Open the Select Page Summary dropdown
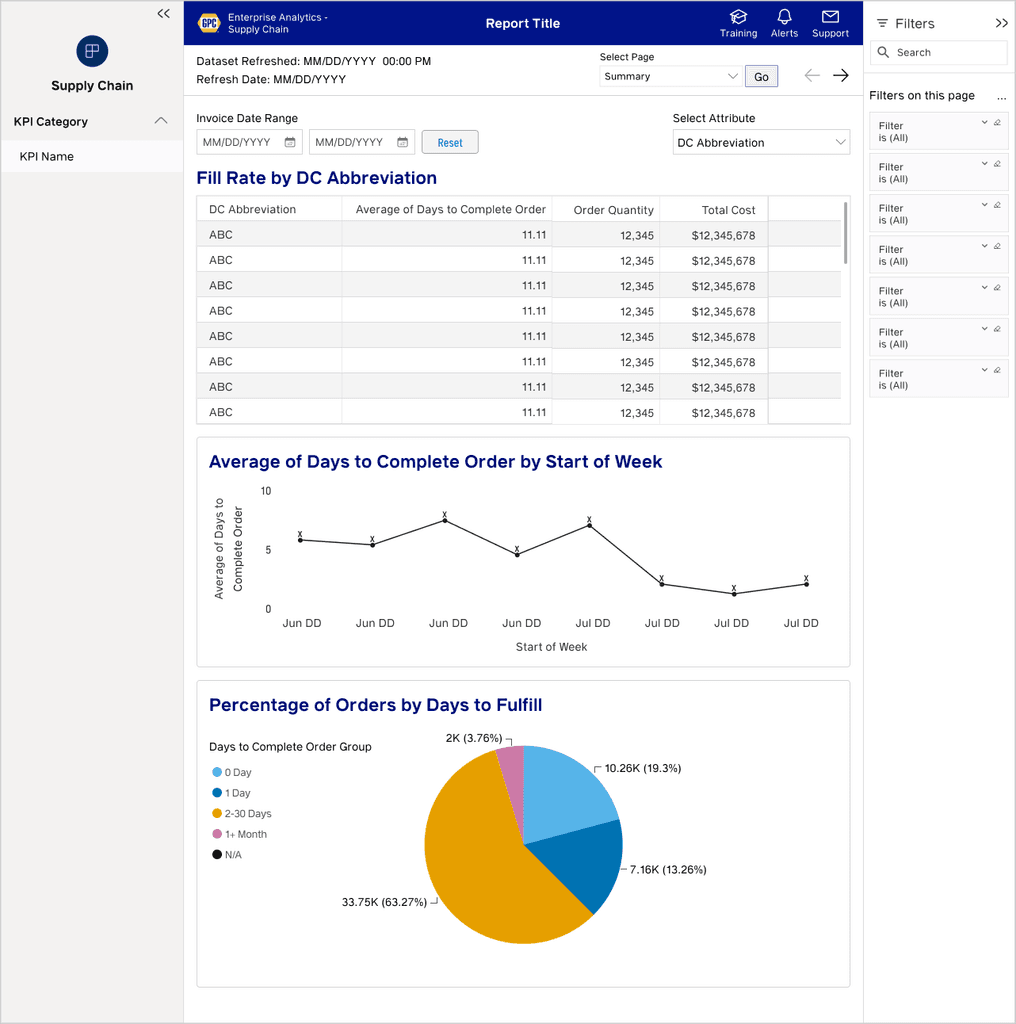The image size is (1016, 1024). [670, 76]
